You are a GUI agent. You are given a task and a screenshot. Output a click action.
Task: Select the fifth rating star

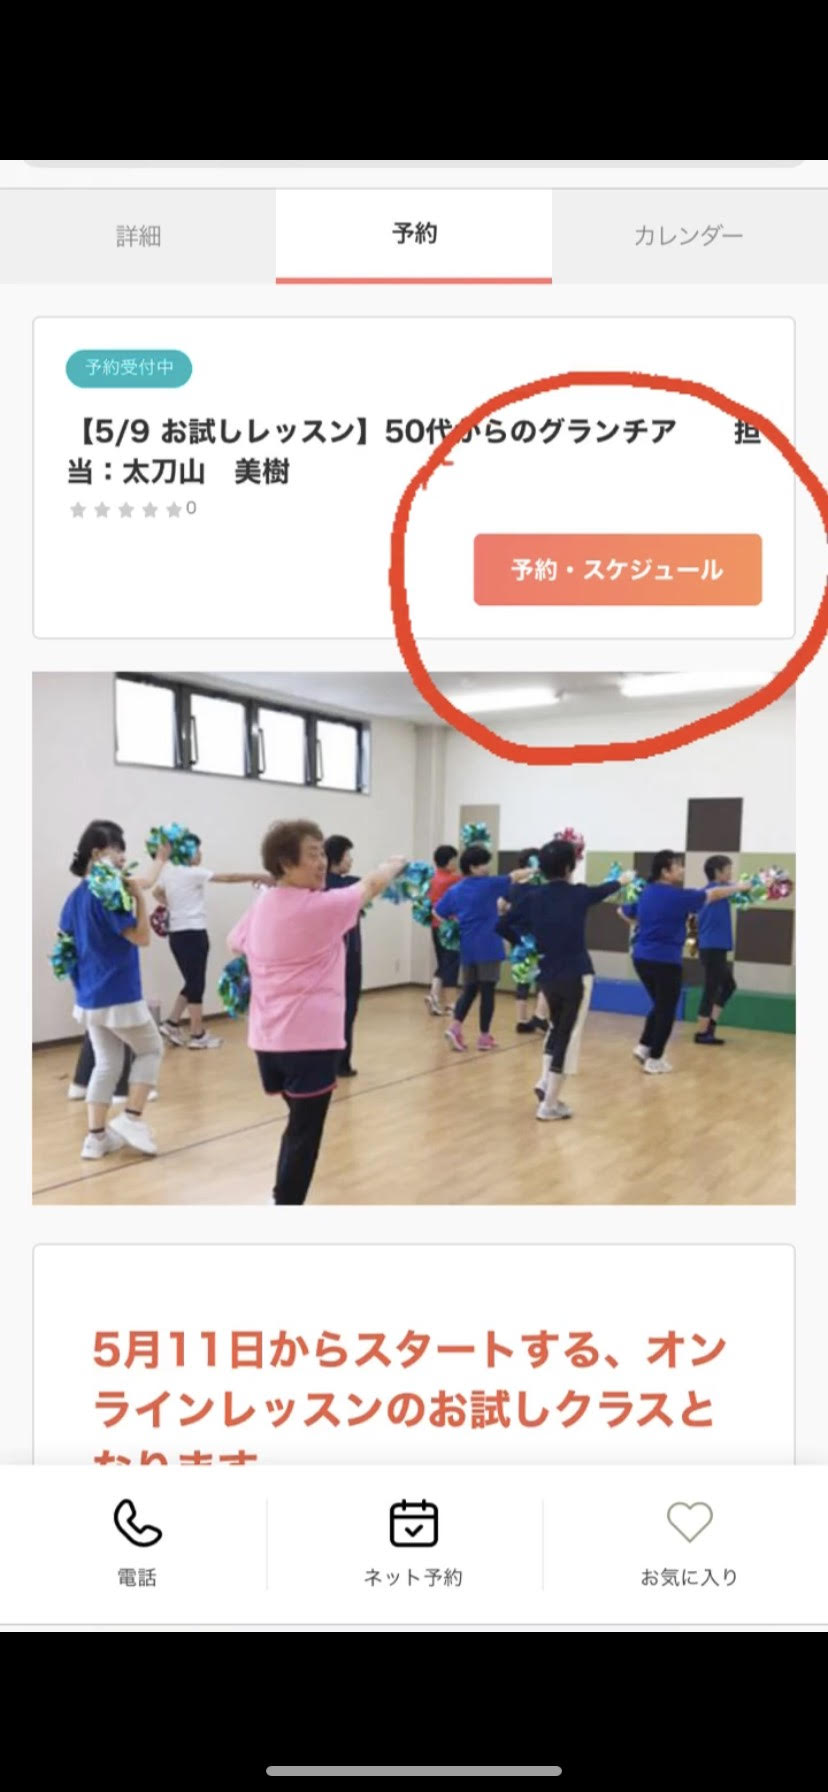(x=174, y=510)
